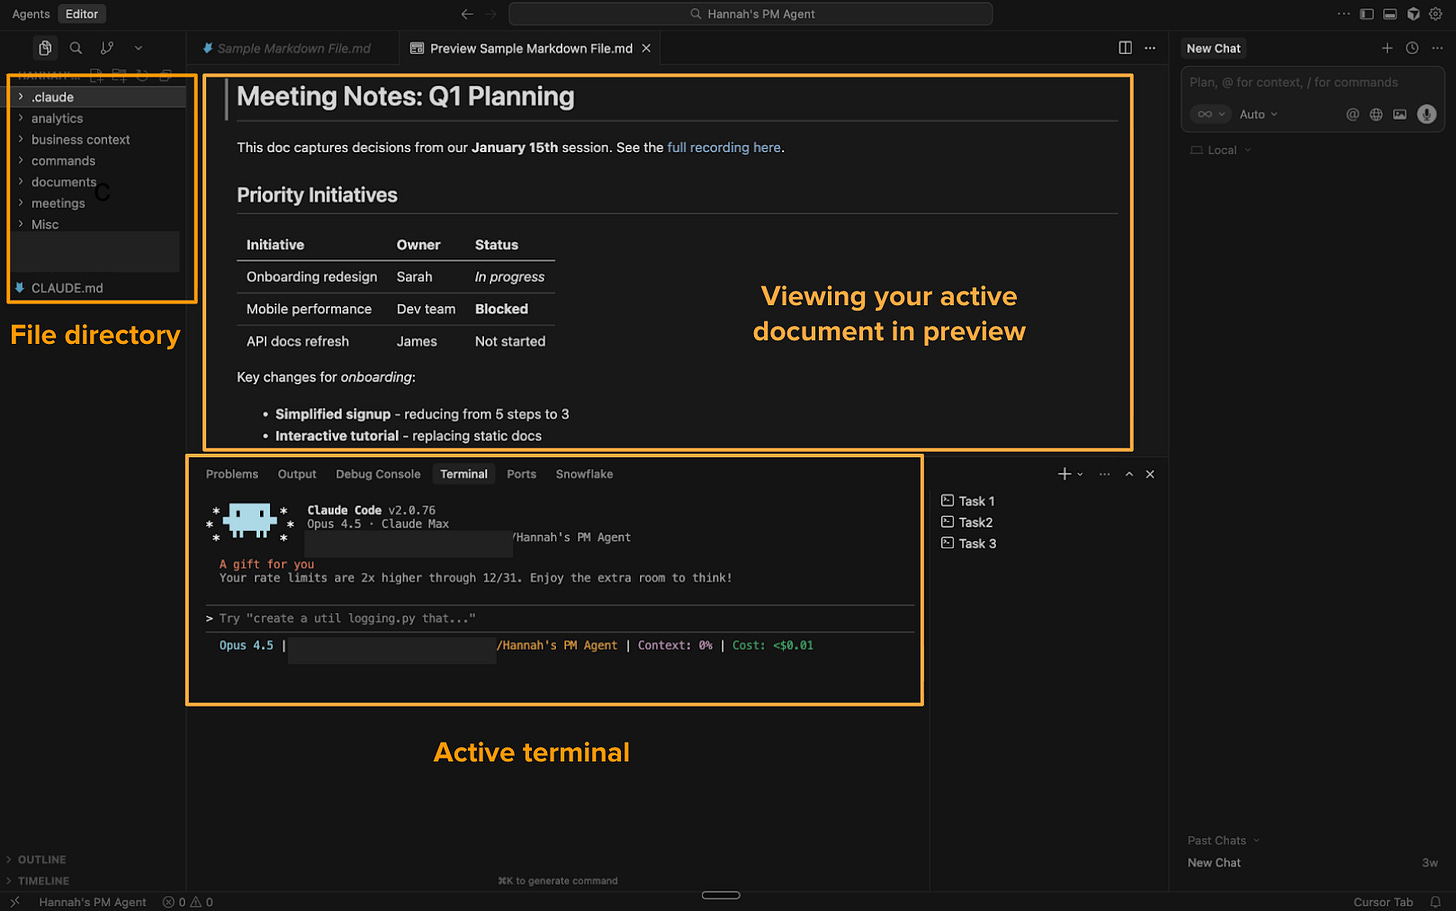Viewport: 1456px width, 911px height.
Task: Select the New Chat tab
Action: [1213, 48]
